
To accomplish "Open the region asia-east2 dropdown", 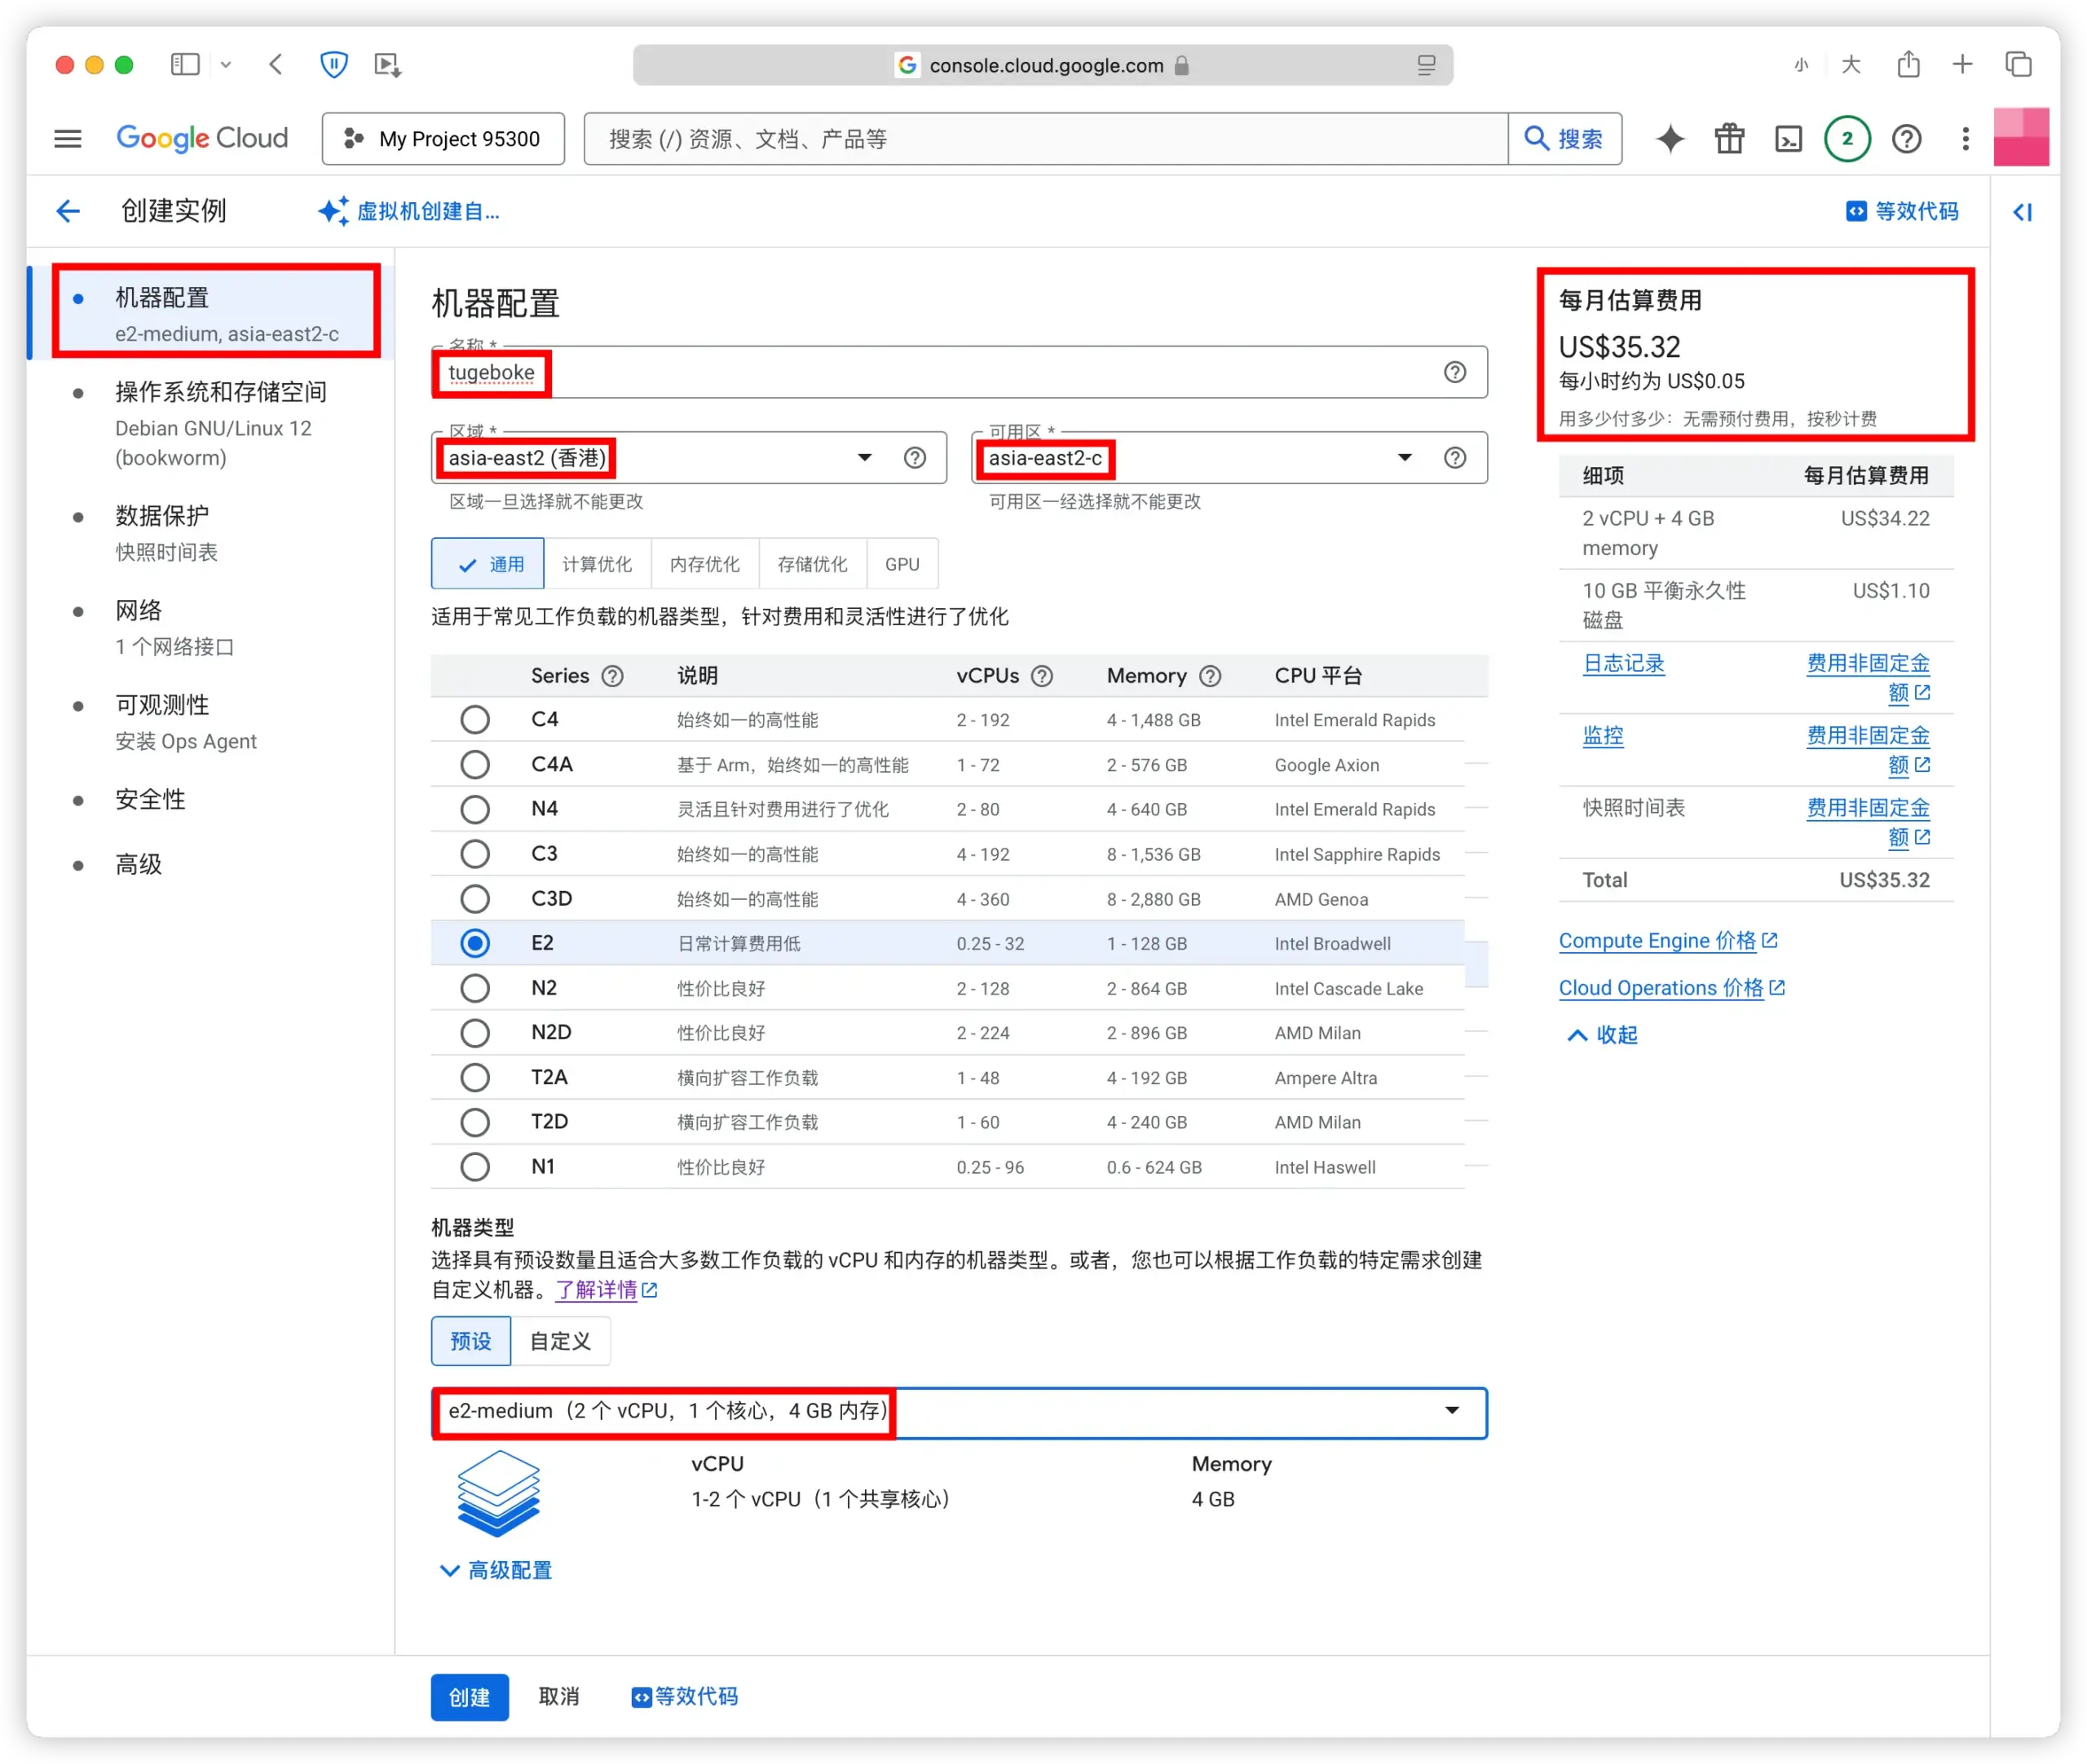I will (x=689, y=457).
